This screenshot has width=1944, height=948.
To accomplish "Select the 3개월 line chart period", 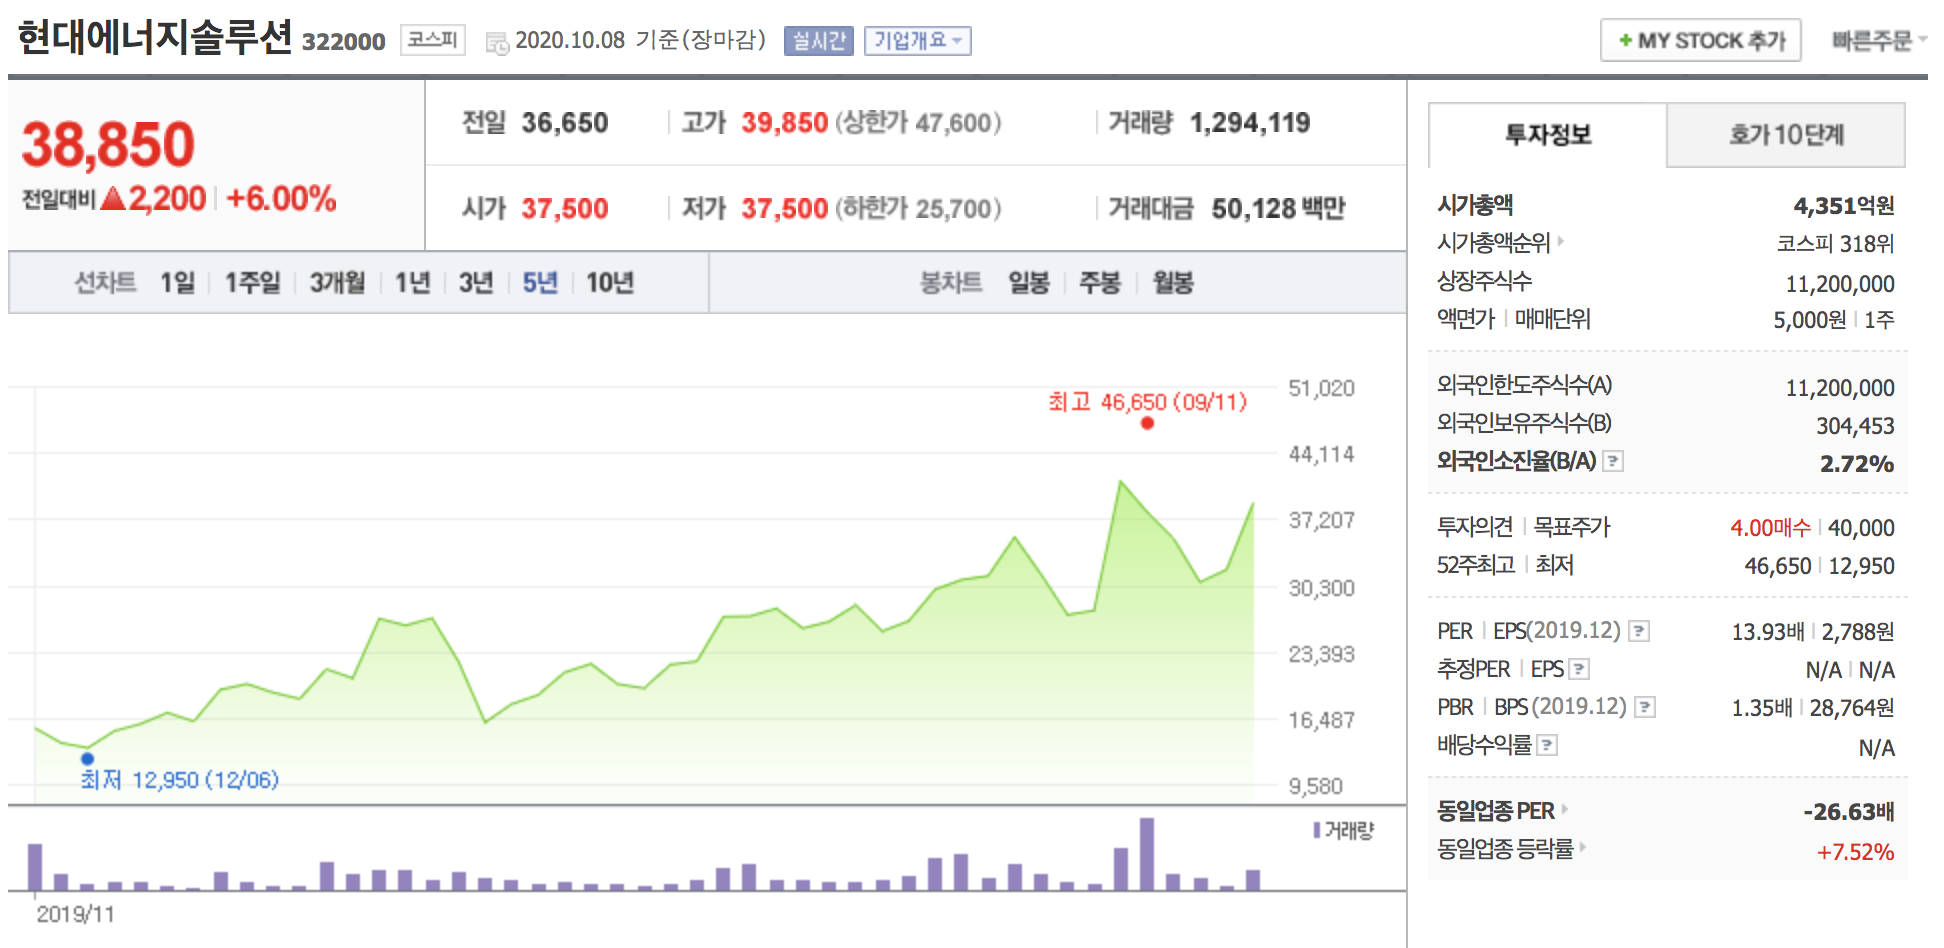I will coord(337,283).
